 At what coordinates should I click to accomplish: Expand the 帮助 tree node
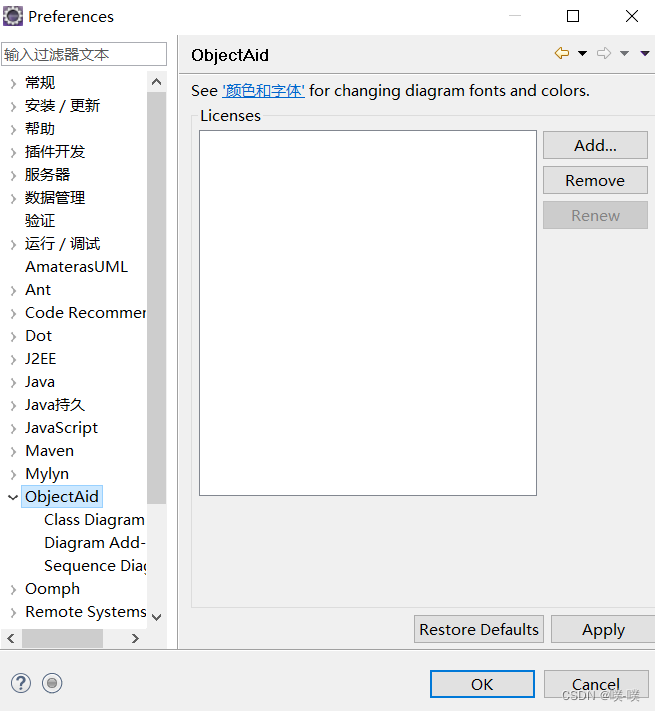point(13,129)
